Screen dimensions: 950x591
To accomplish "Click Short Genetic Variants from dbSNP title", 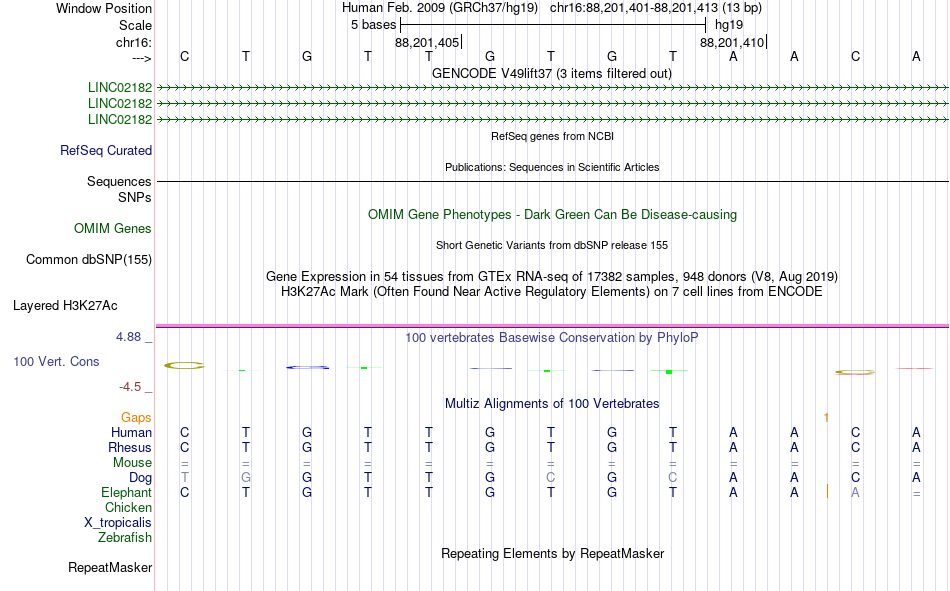I will 552,245.
